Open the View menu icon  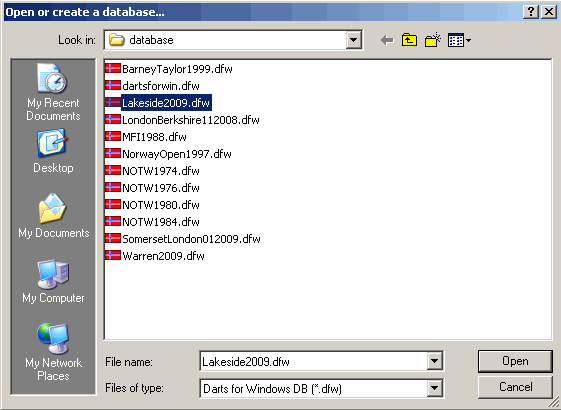tap(459, 40)
